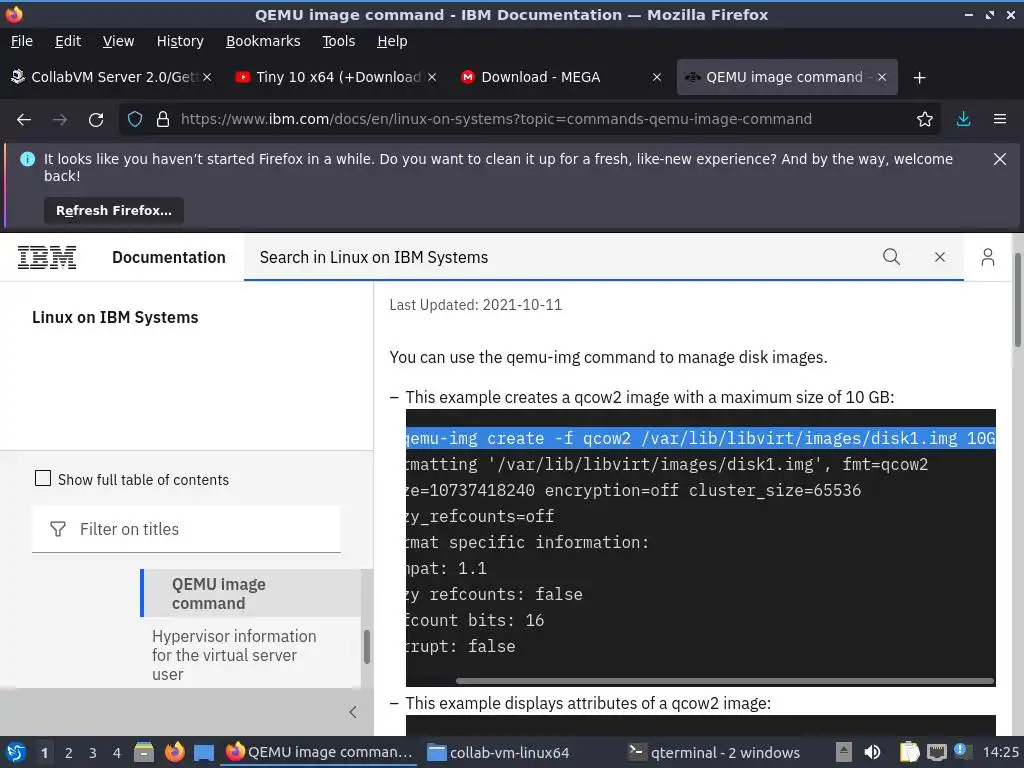Click the page vertical scrollbar thumb
Image resolution: width=1024 pixels, height=768 pixels.
[1017, 300]
